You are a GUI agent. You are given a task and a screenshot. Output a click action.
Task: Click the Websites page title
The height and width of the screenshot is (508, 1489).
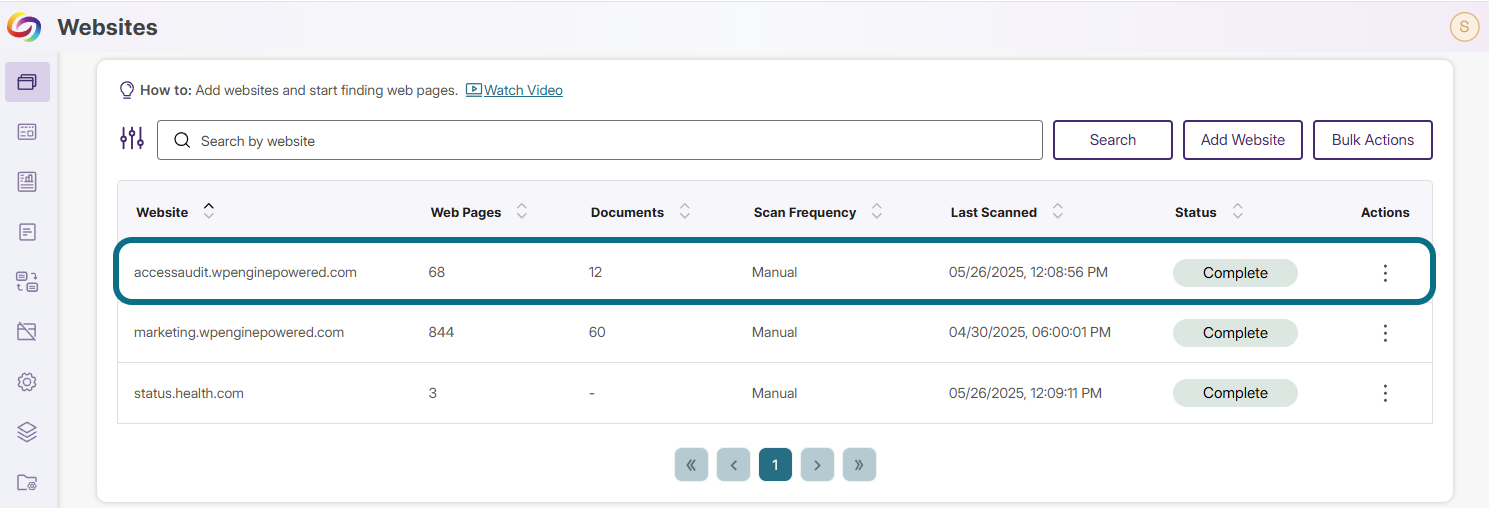pos(107,27)
